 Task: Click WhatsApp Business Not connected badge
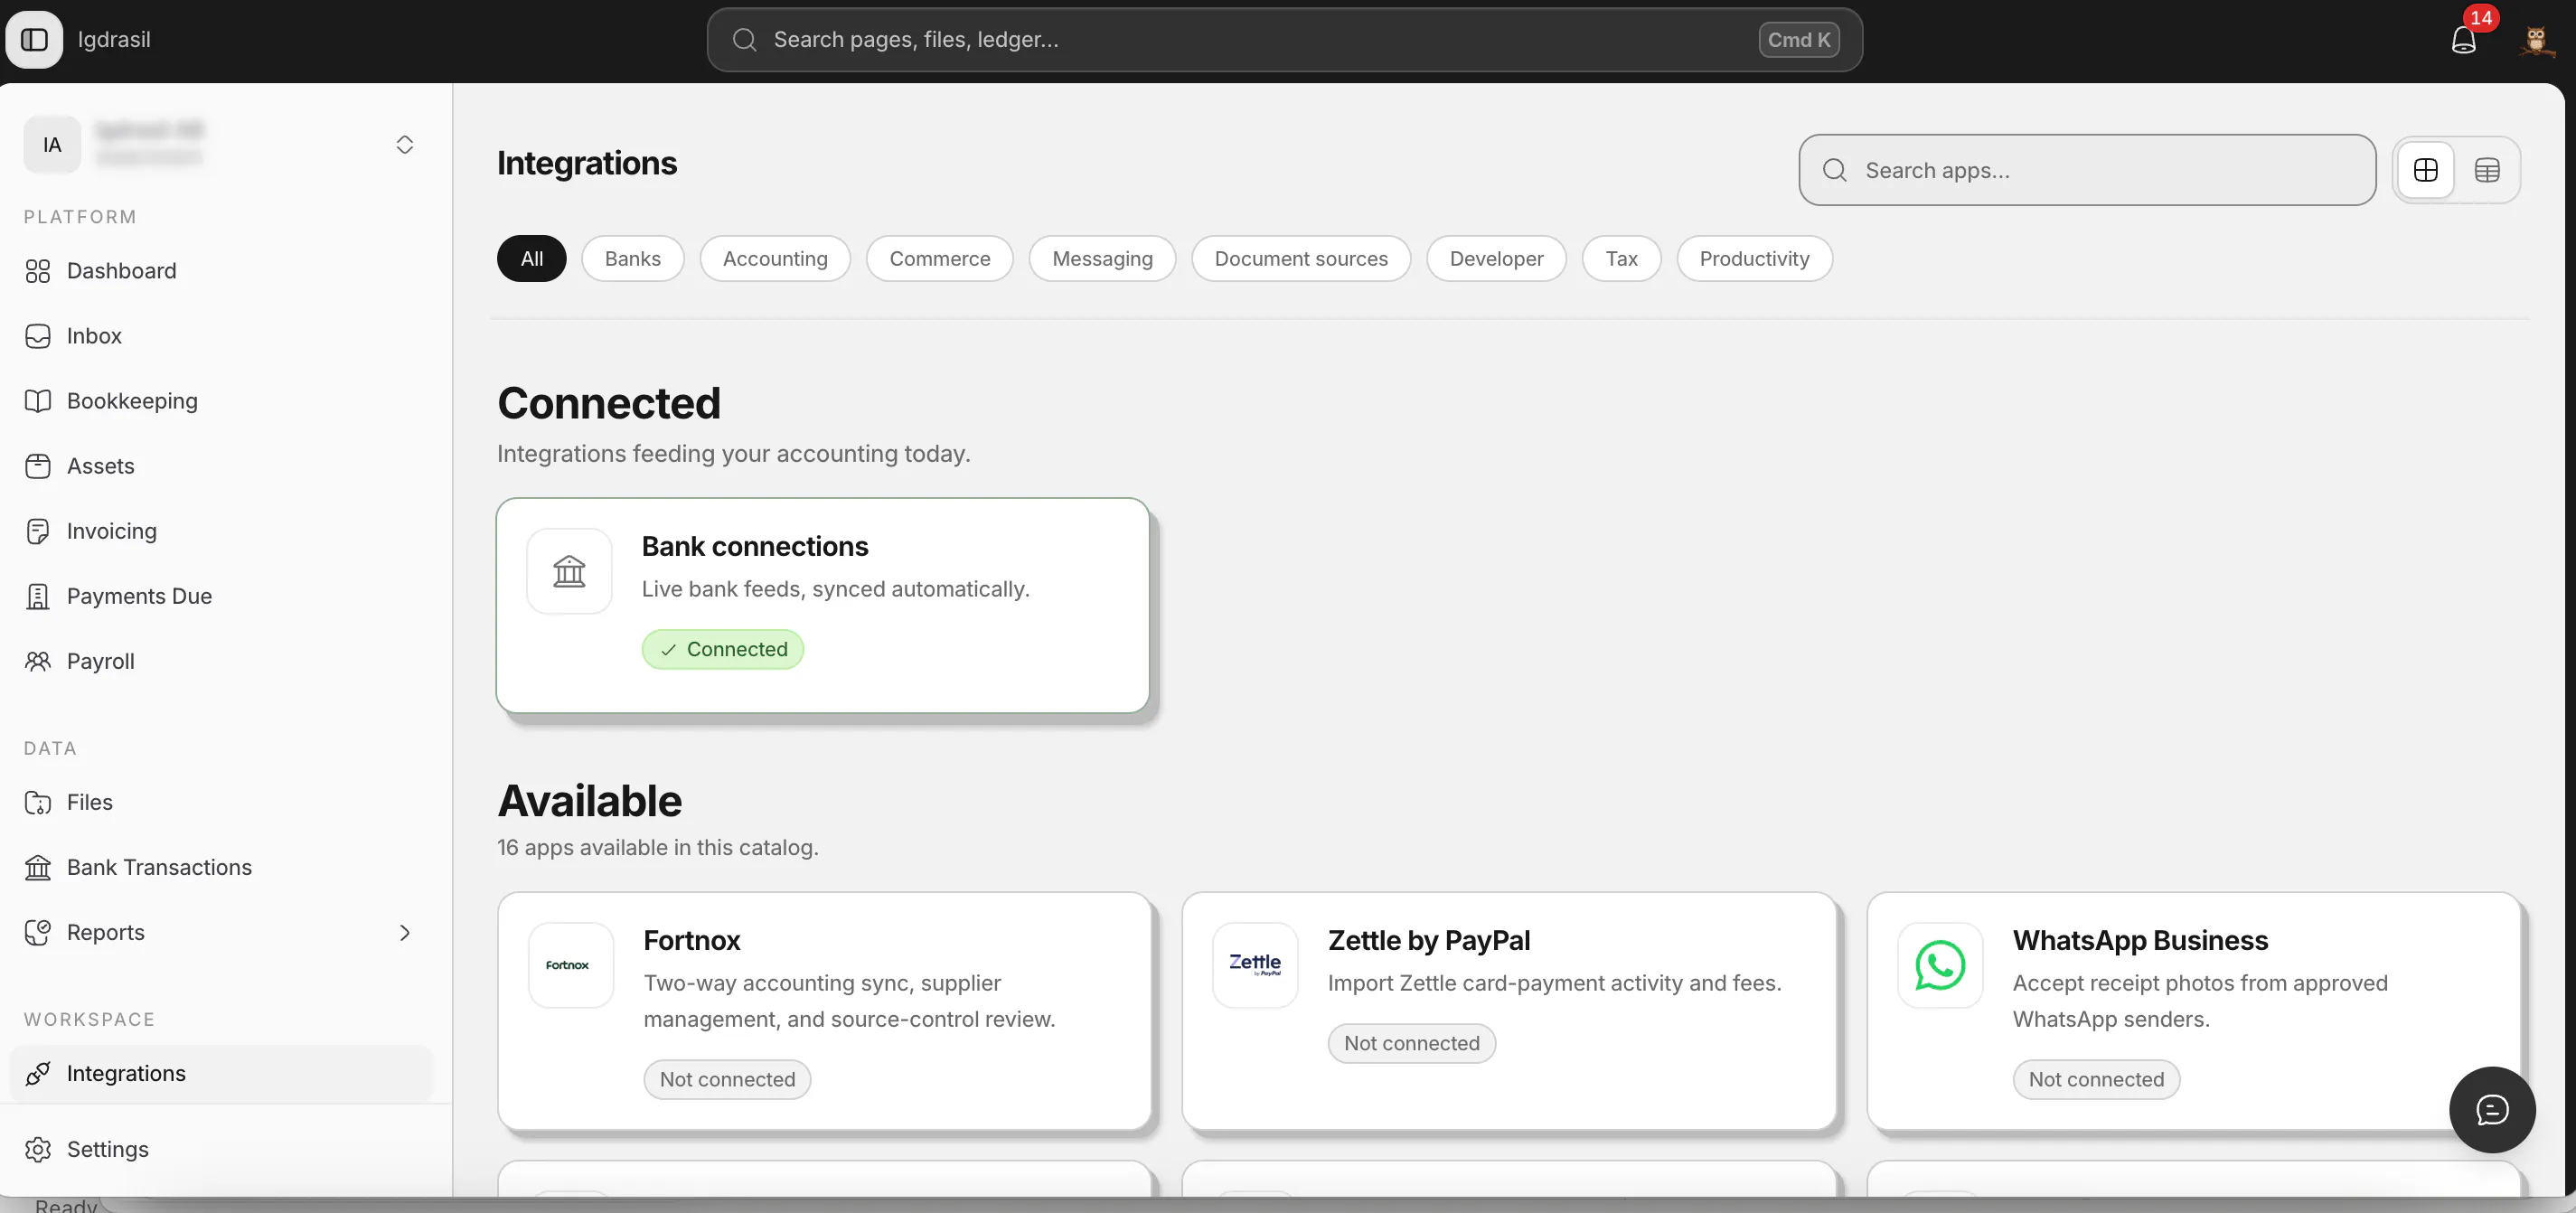pyautogui.click(x=2096, y=1079)
